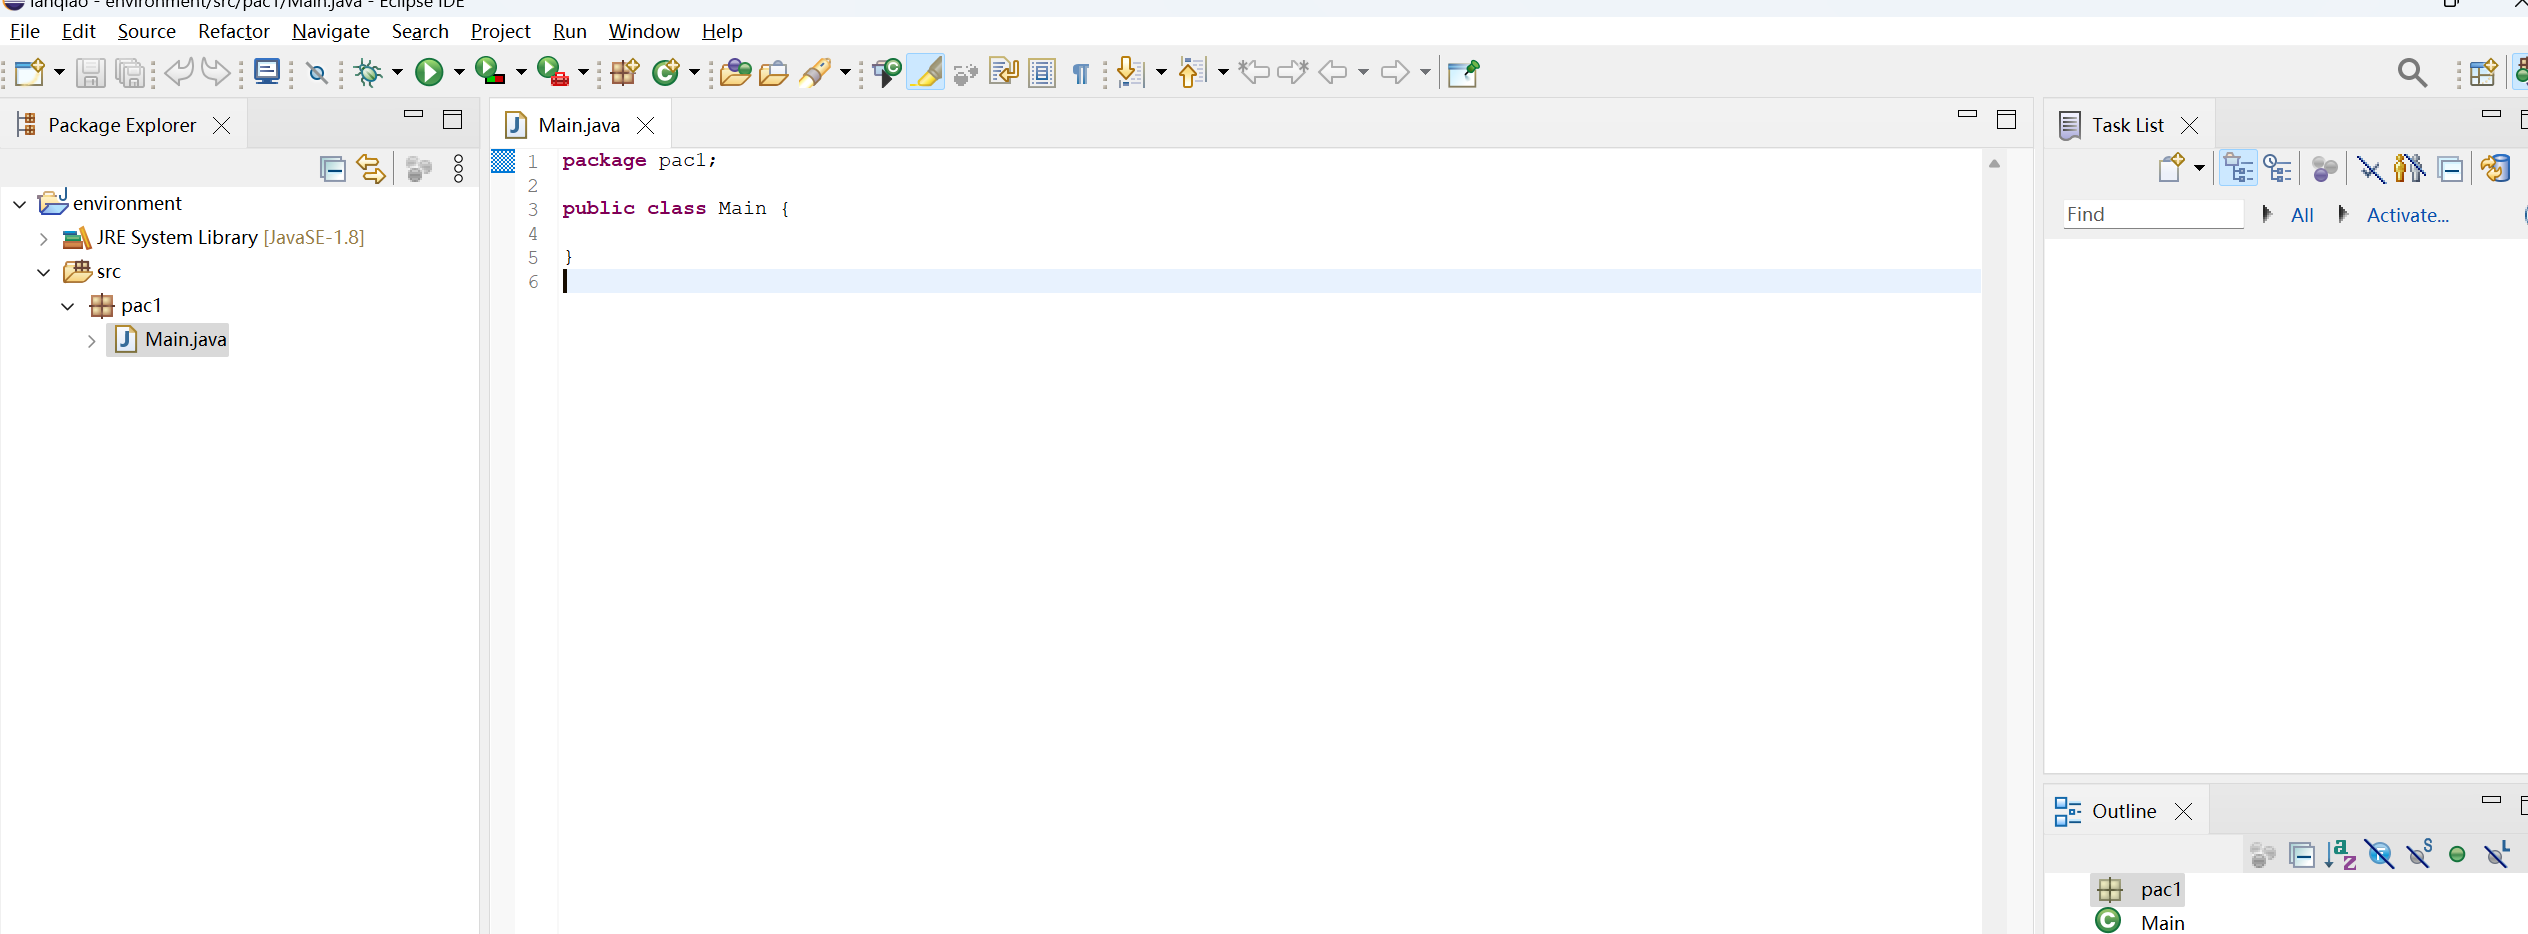Open Package Explorer View Menu dots

point(459,169)
